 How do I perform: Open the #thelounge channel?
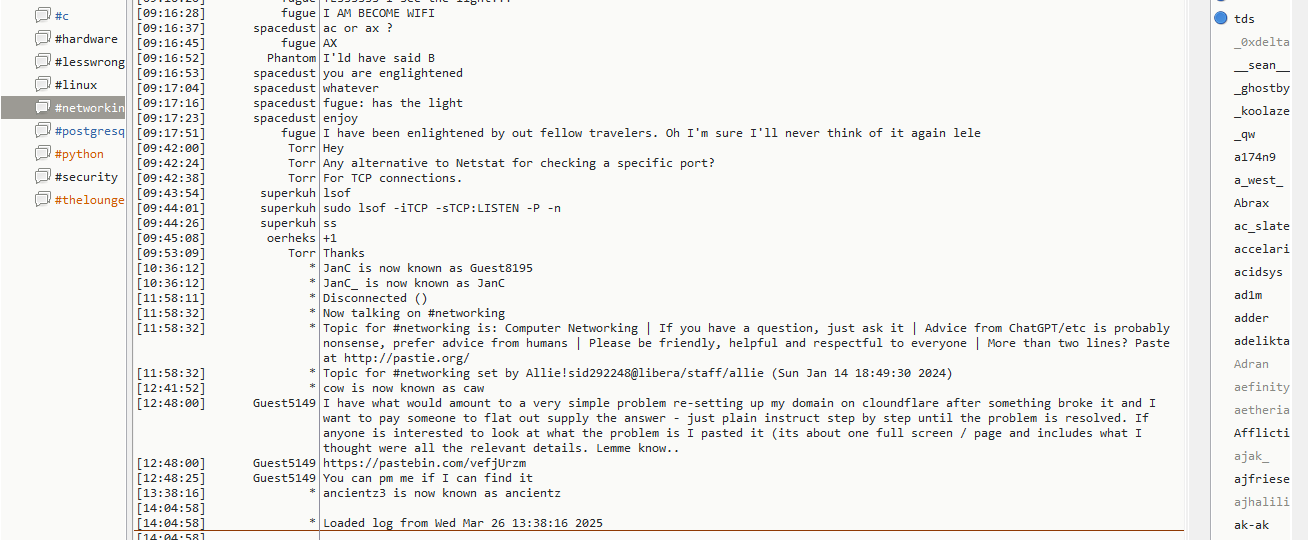pos(89,200)
